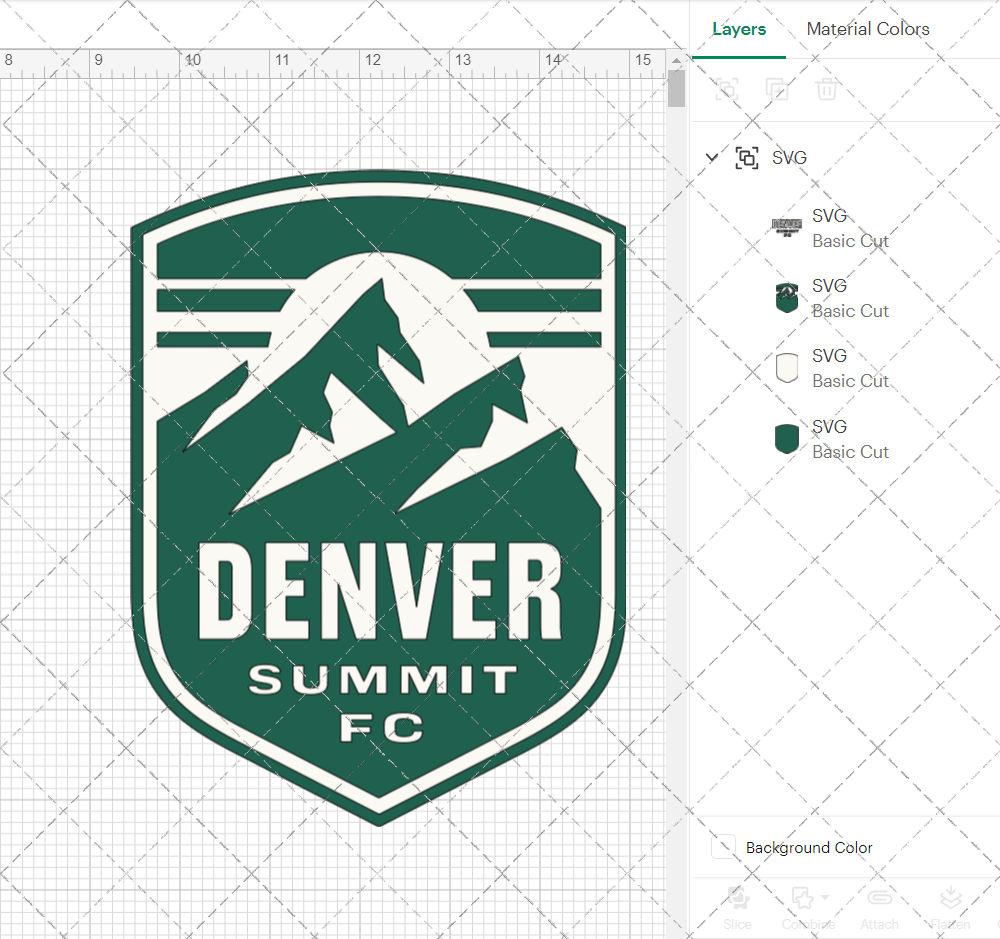Click Basic Cut of white shield layer
This screenshot has height=939, width=1000.
coord(849,381)
